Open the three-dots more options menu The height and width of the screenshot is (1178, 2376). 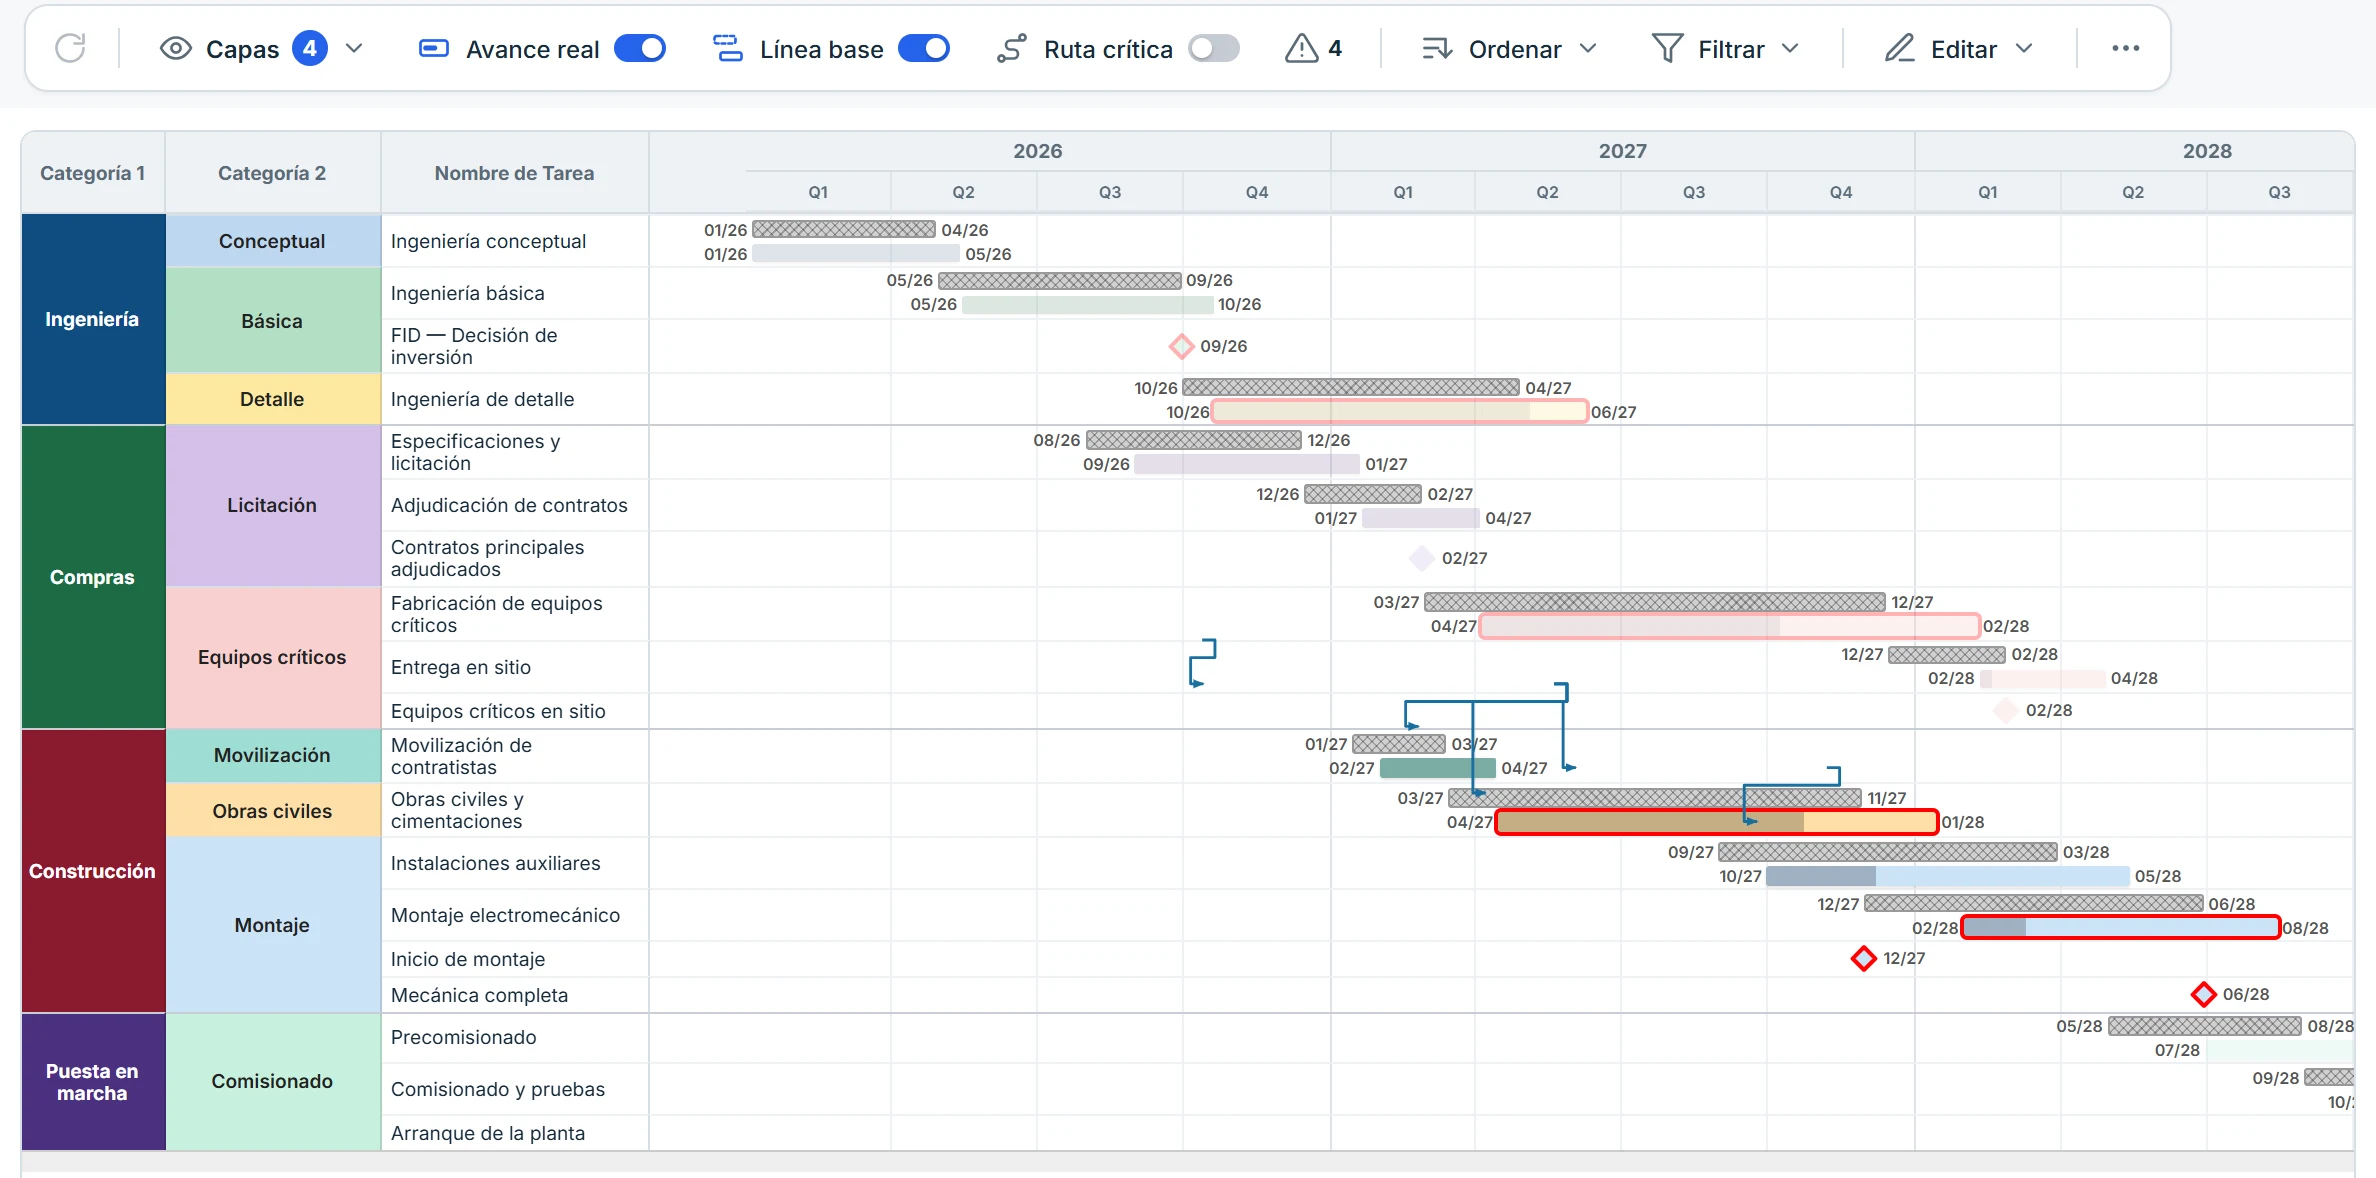[2125, 48]
